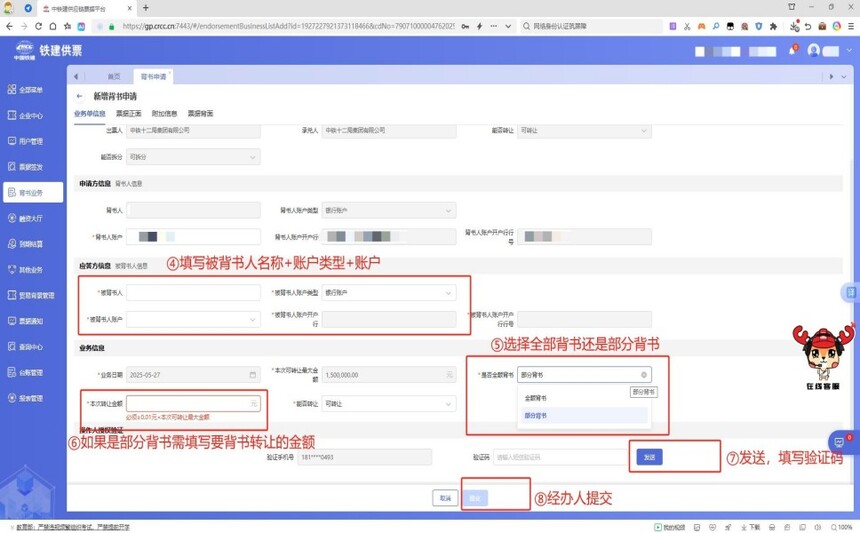Click the back arrow beside 新增背书申请

point(80,97)
